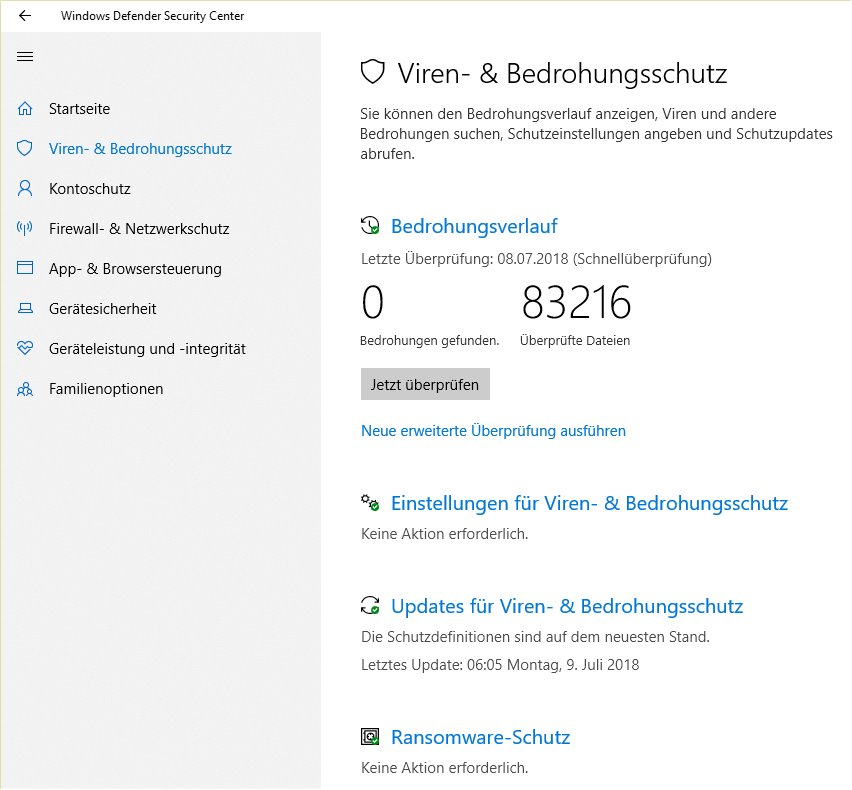The image size is (852, 790).
Task: Open Bedrohungsverlauf link
Action: tap(474, 226)
